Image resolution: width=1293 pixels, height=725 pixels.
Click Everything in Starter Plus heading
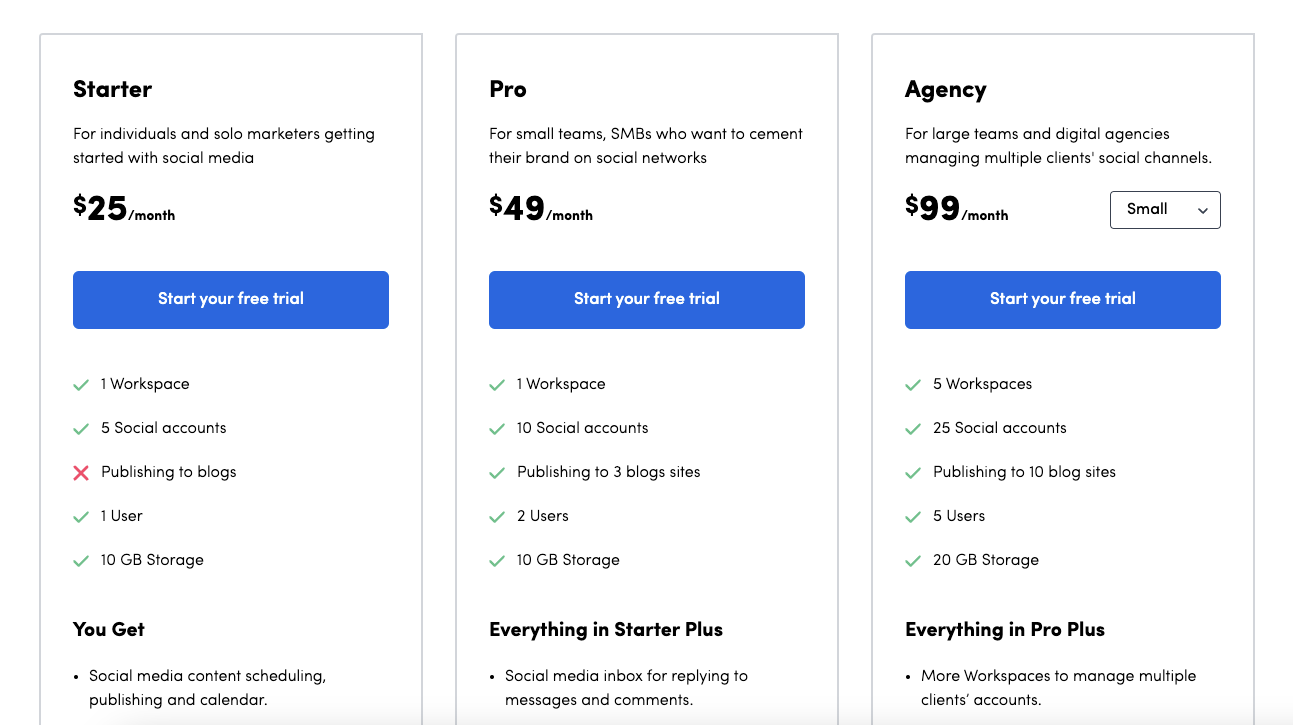pos(606,629)
